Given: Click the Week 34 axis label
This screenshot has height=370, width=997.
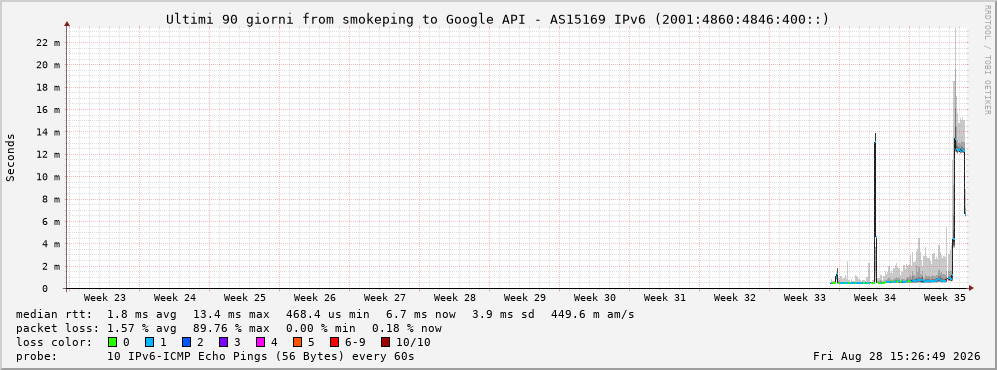Looking at the screenshot, I should click(874, 298).
